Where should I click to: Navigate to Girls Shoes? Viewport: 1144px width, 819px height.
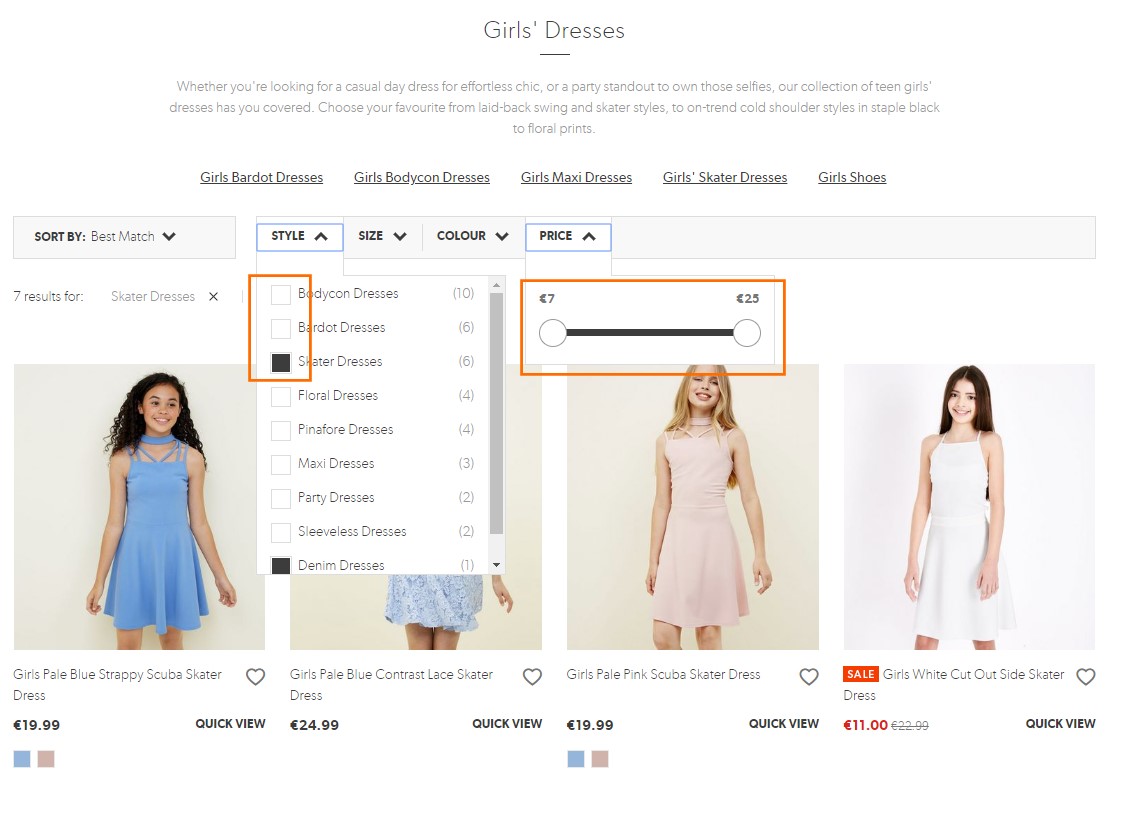point(852,177)
